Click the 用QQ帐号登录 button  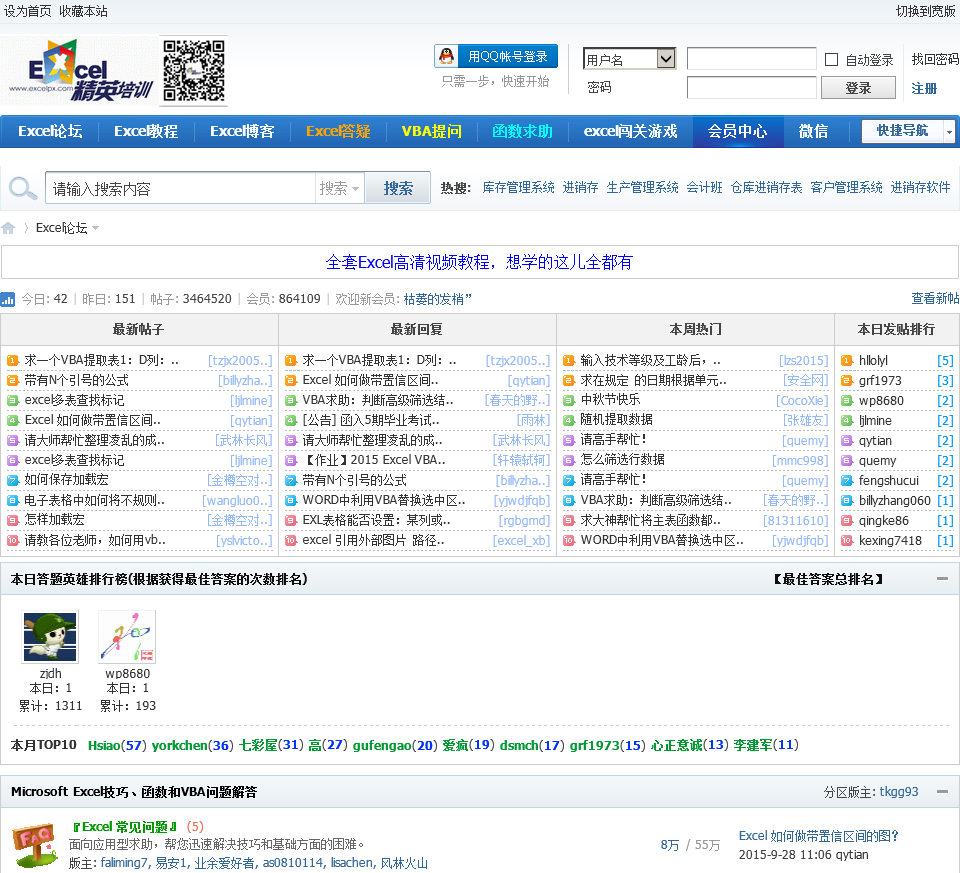(496, 56)
